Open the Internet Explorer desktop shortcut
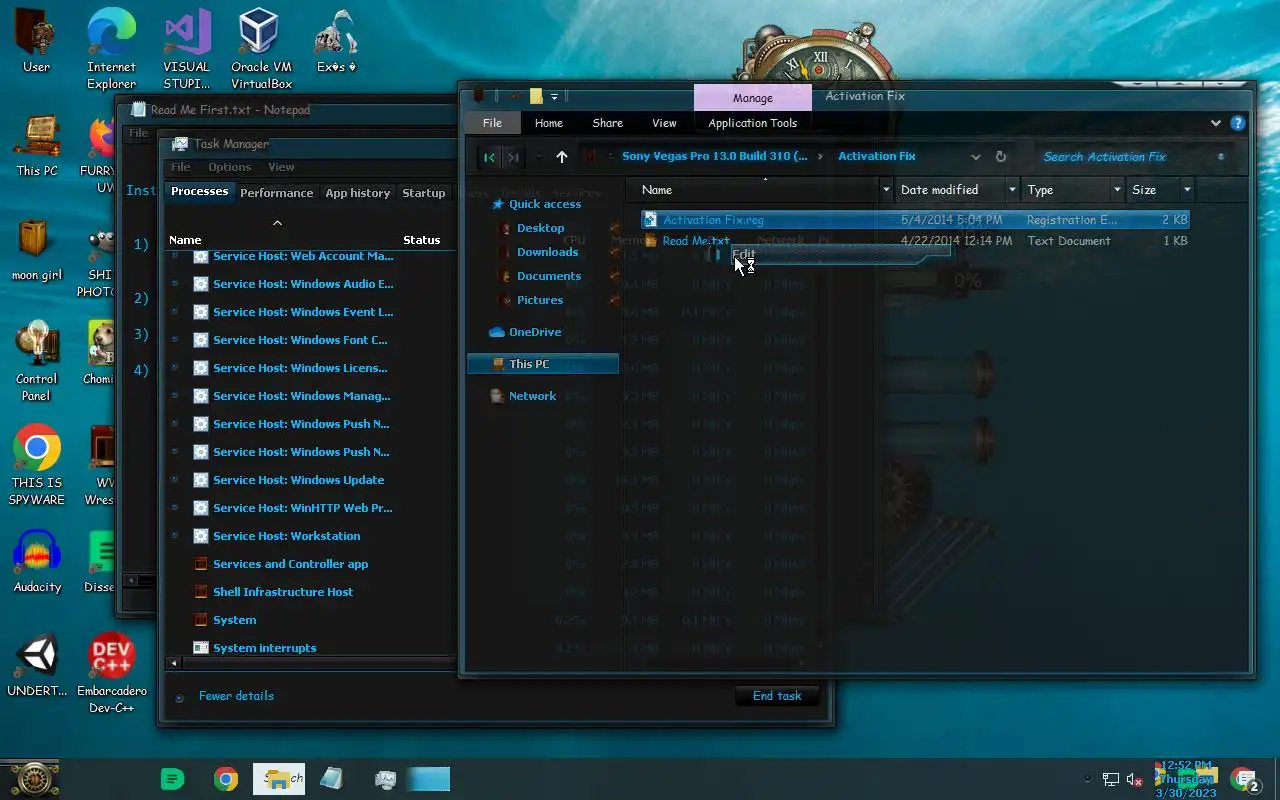1280x800 pixels. click(x=111, y=49)
